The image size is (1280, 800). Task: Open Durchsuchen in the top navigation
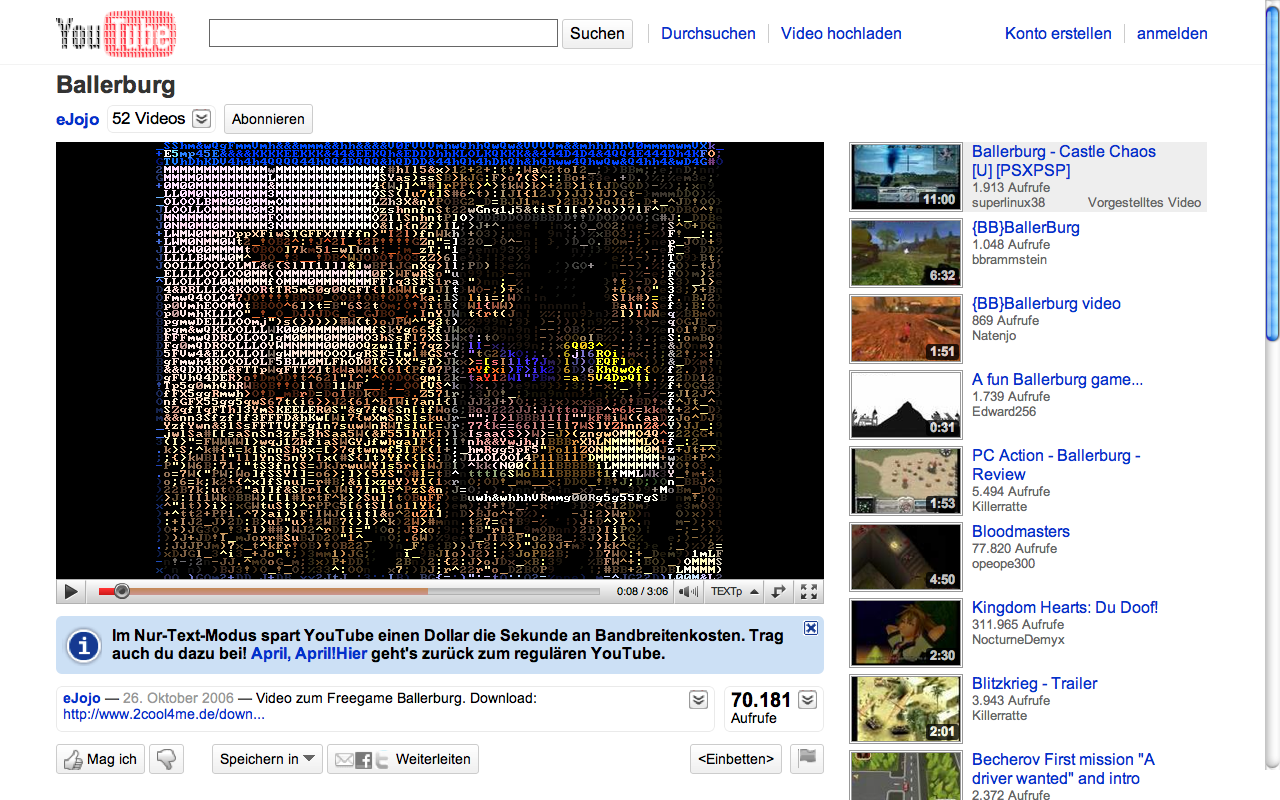(708, 33)
